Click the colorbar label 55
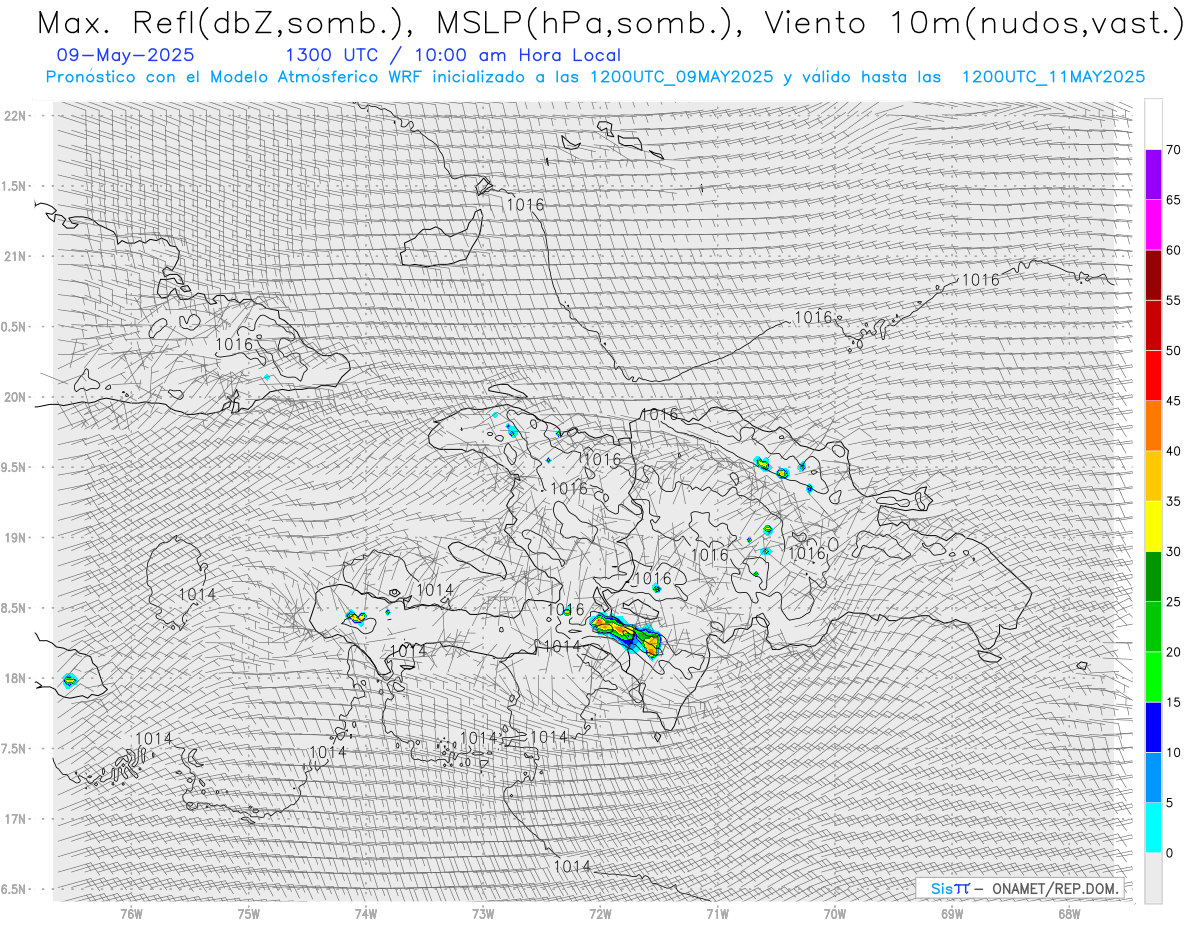 point(1173,300)
